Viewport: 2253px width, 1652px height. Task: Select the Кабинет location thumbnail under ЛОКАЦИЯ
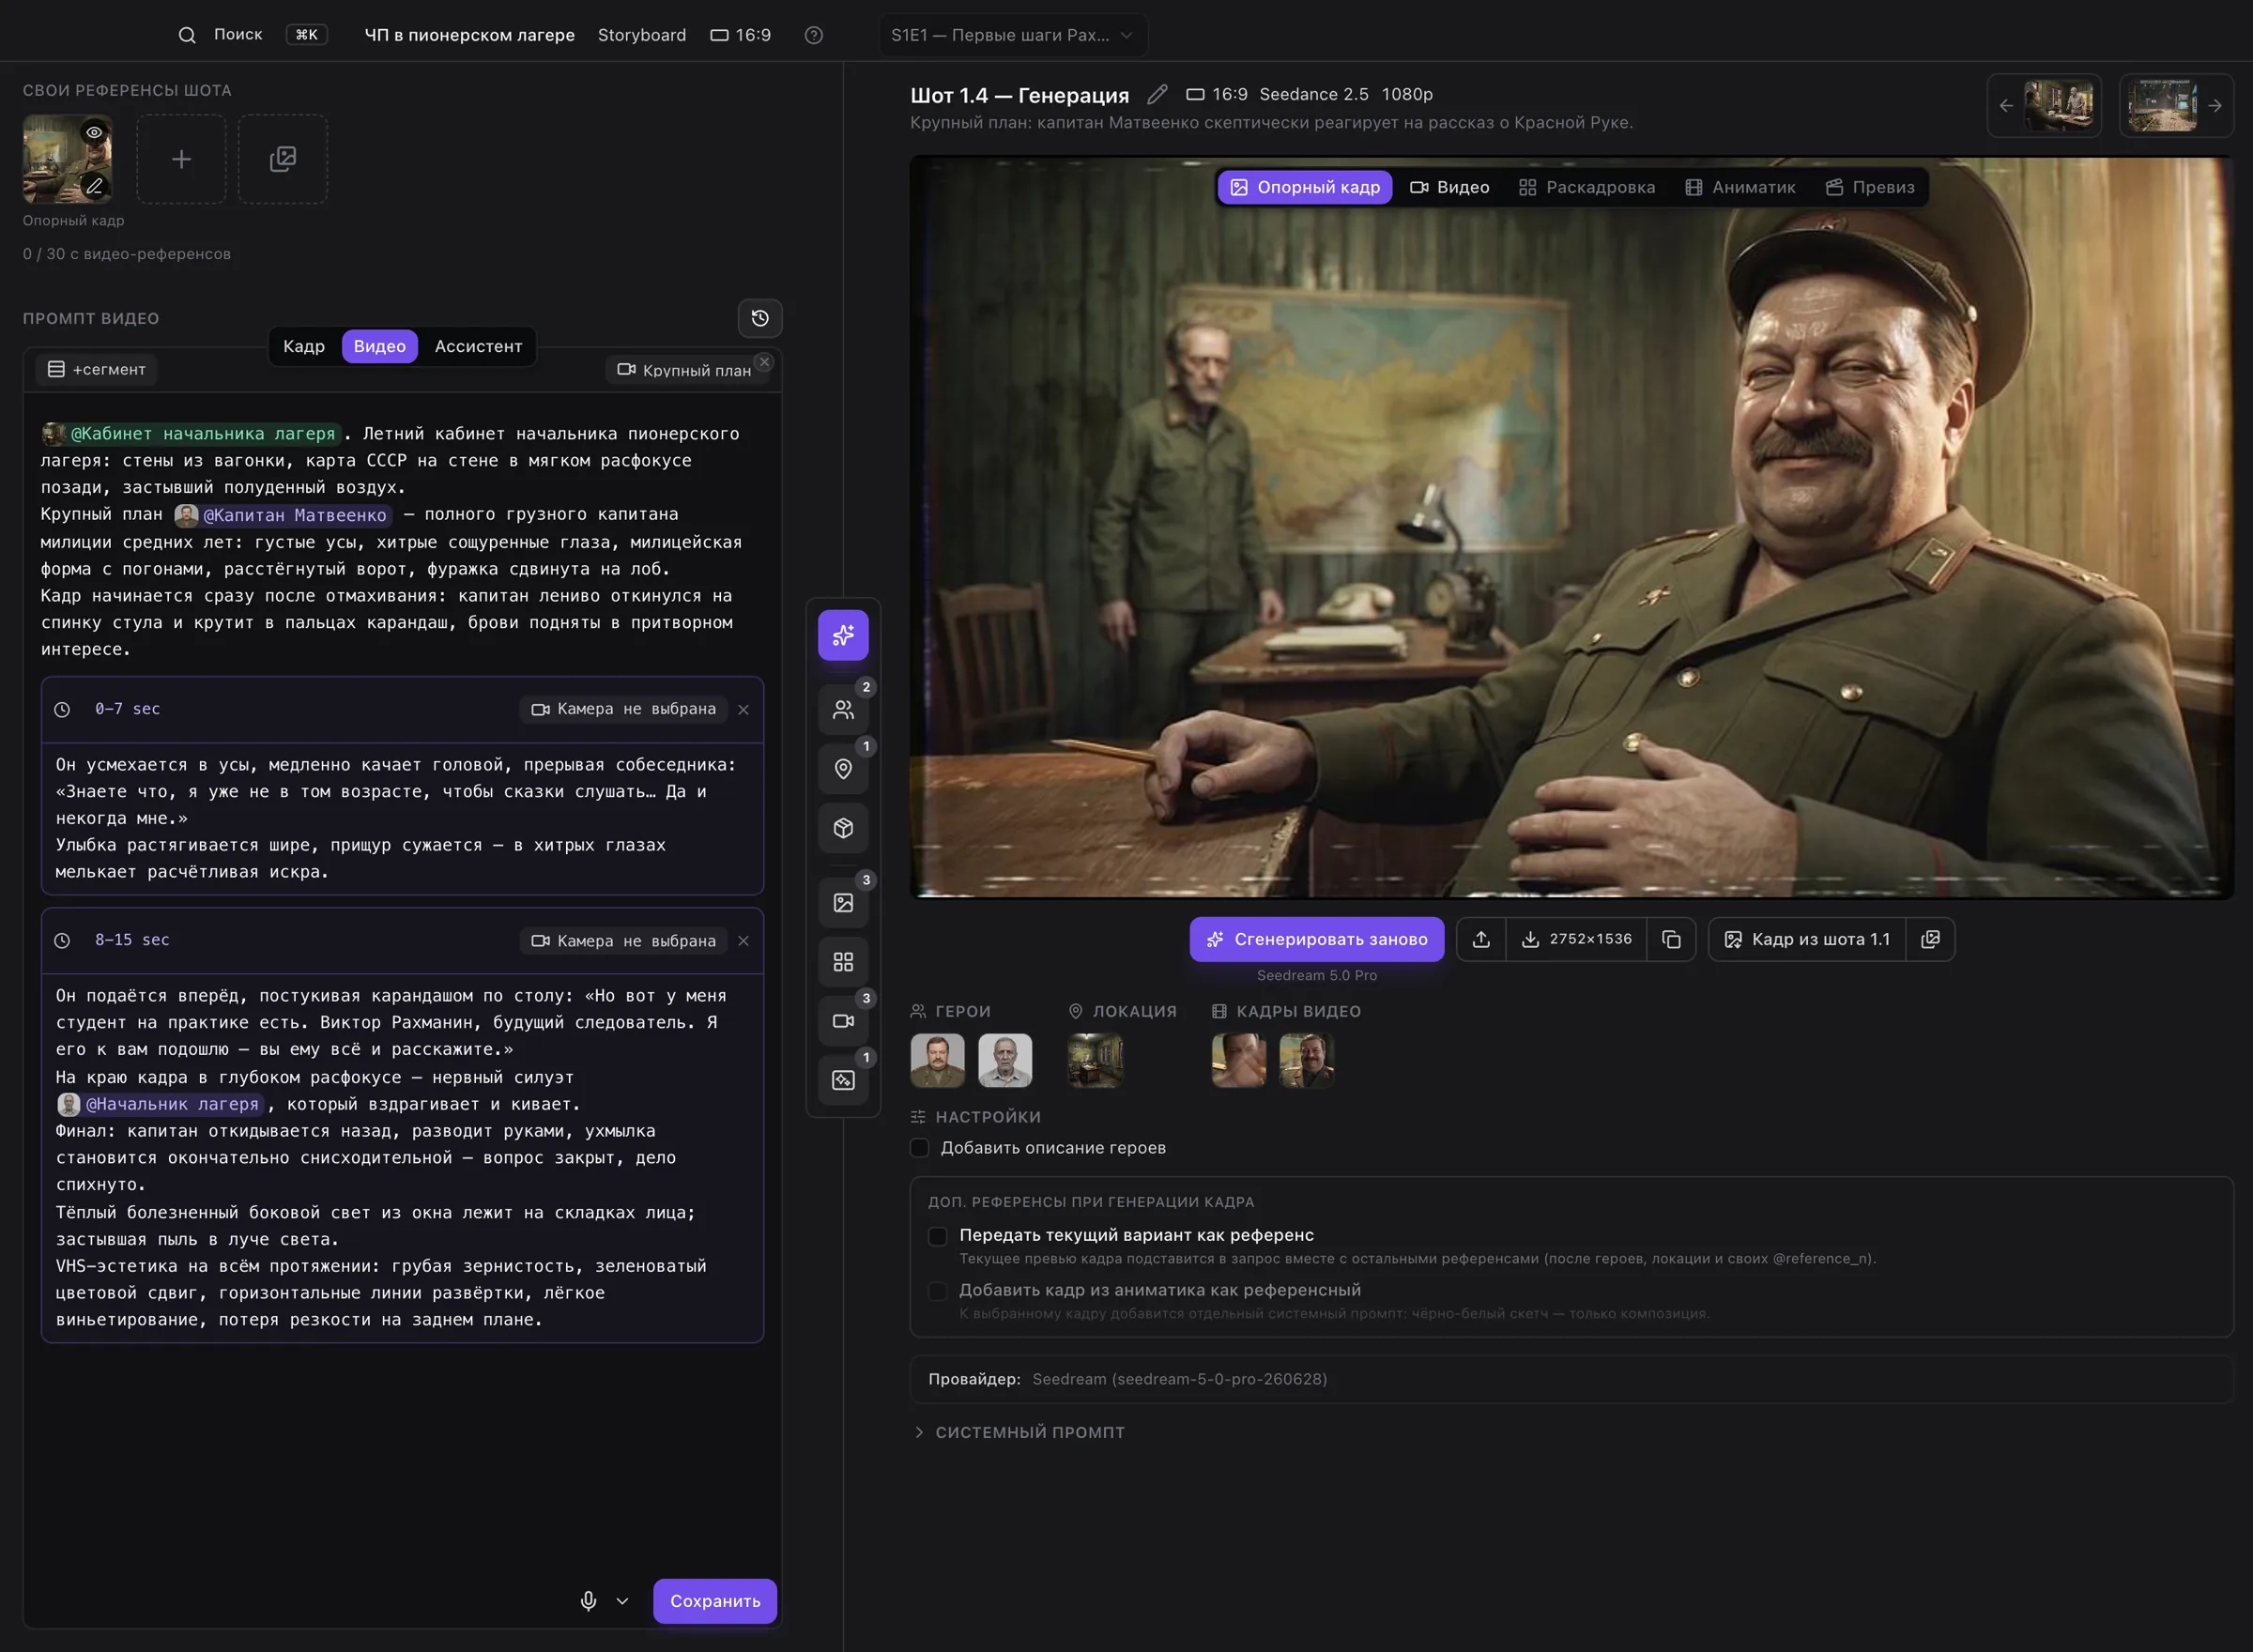pos(1095,1060)
